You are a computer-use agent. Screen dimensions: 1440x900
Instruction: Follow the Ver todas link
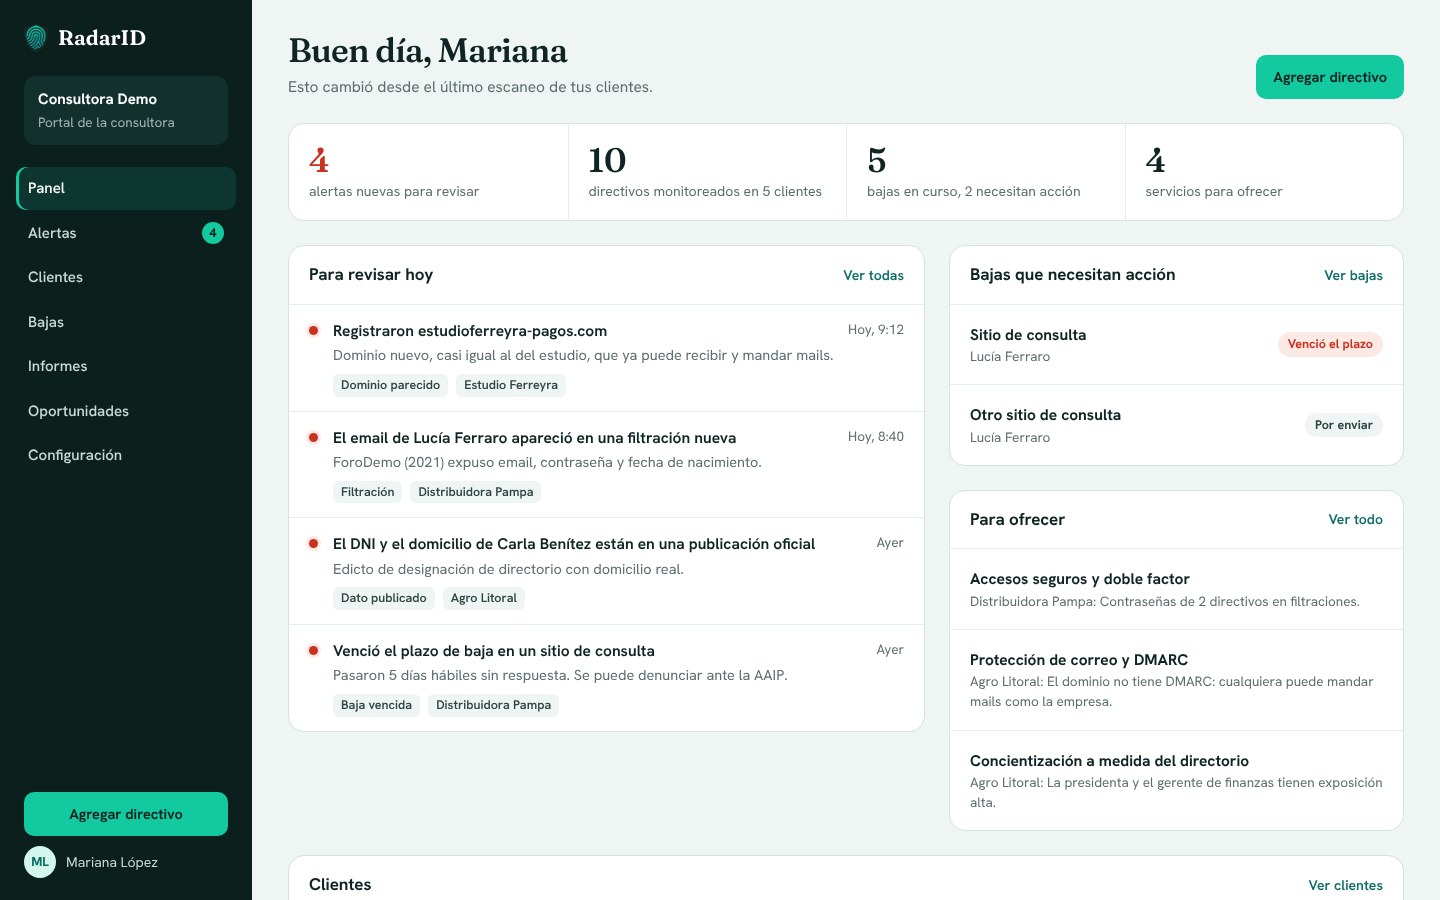tap(873, 275)
